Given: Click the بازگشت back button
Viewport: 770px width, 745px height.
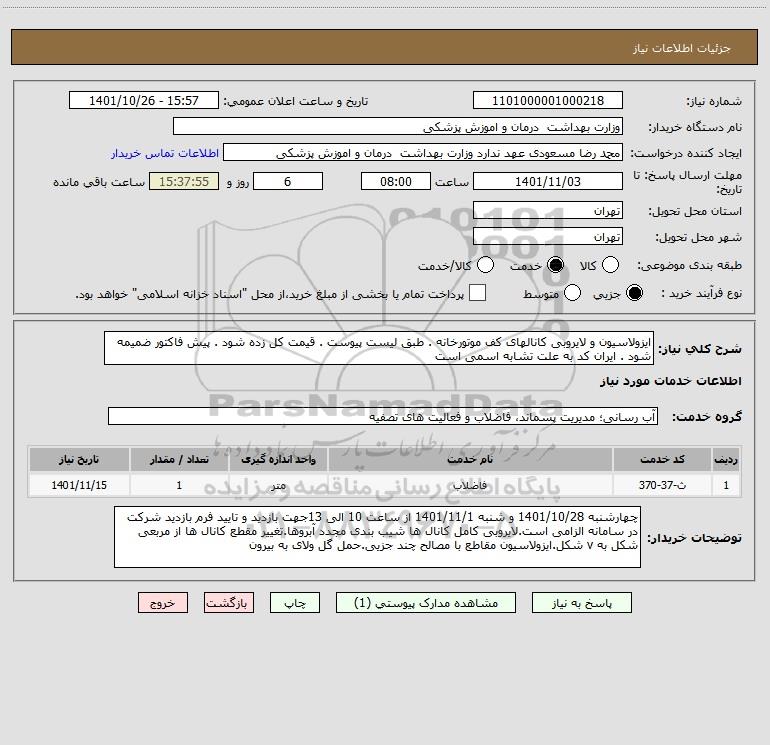Looking at the screenshot, I should click(x=229, y=603).
